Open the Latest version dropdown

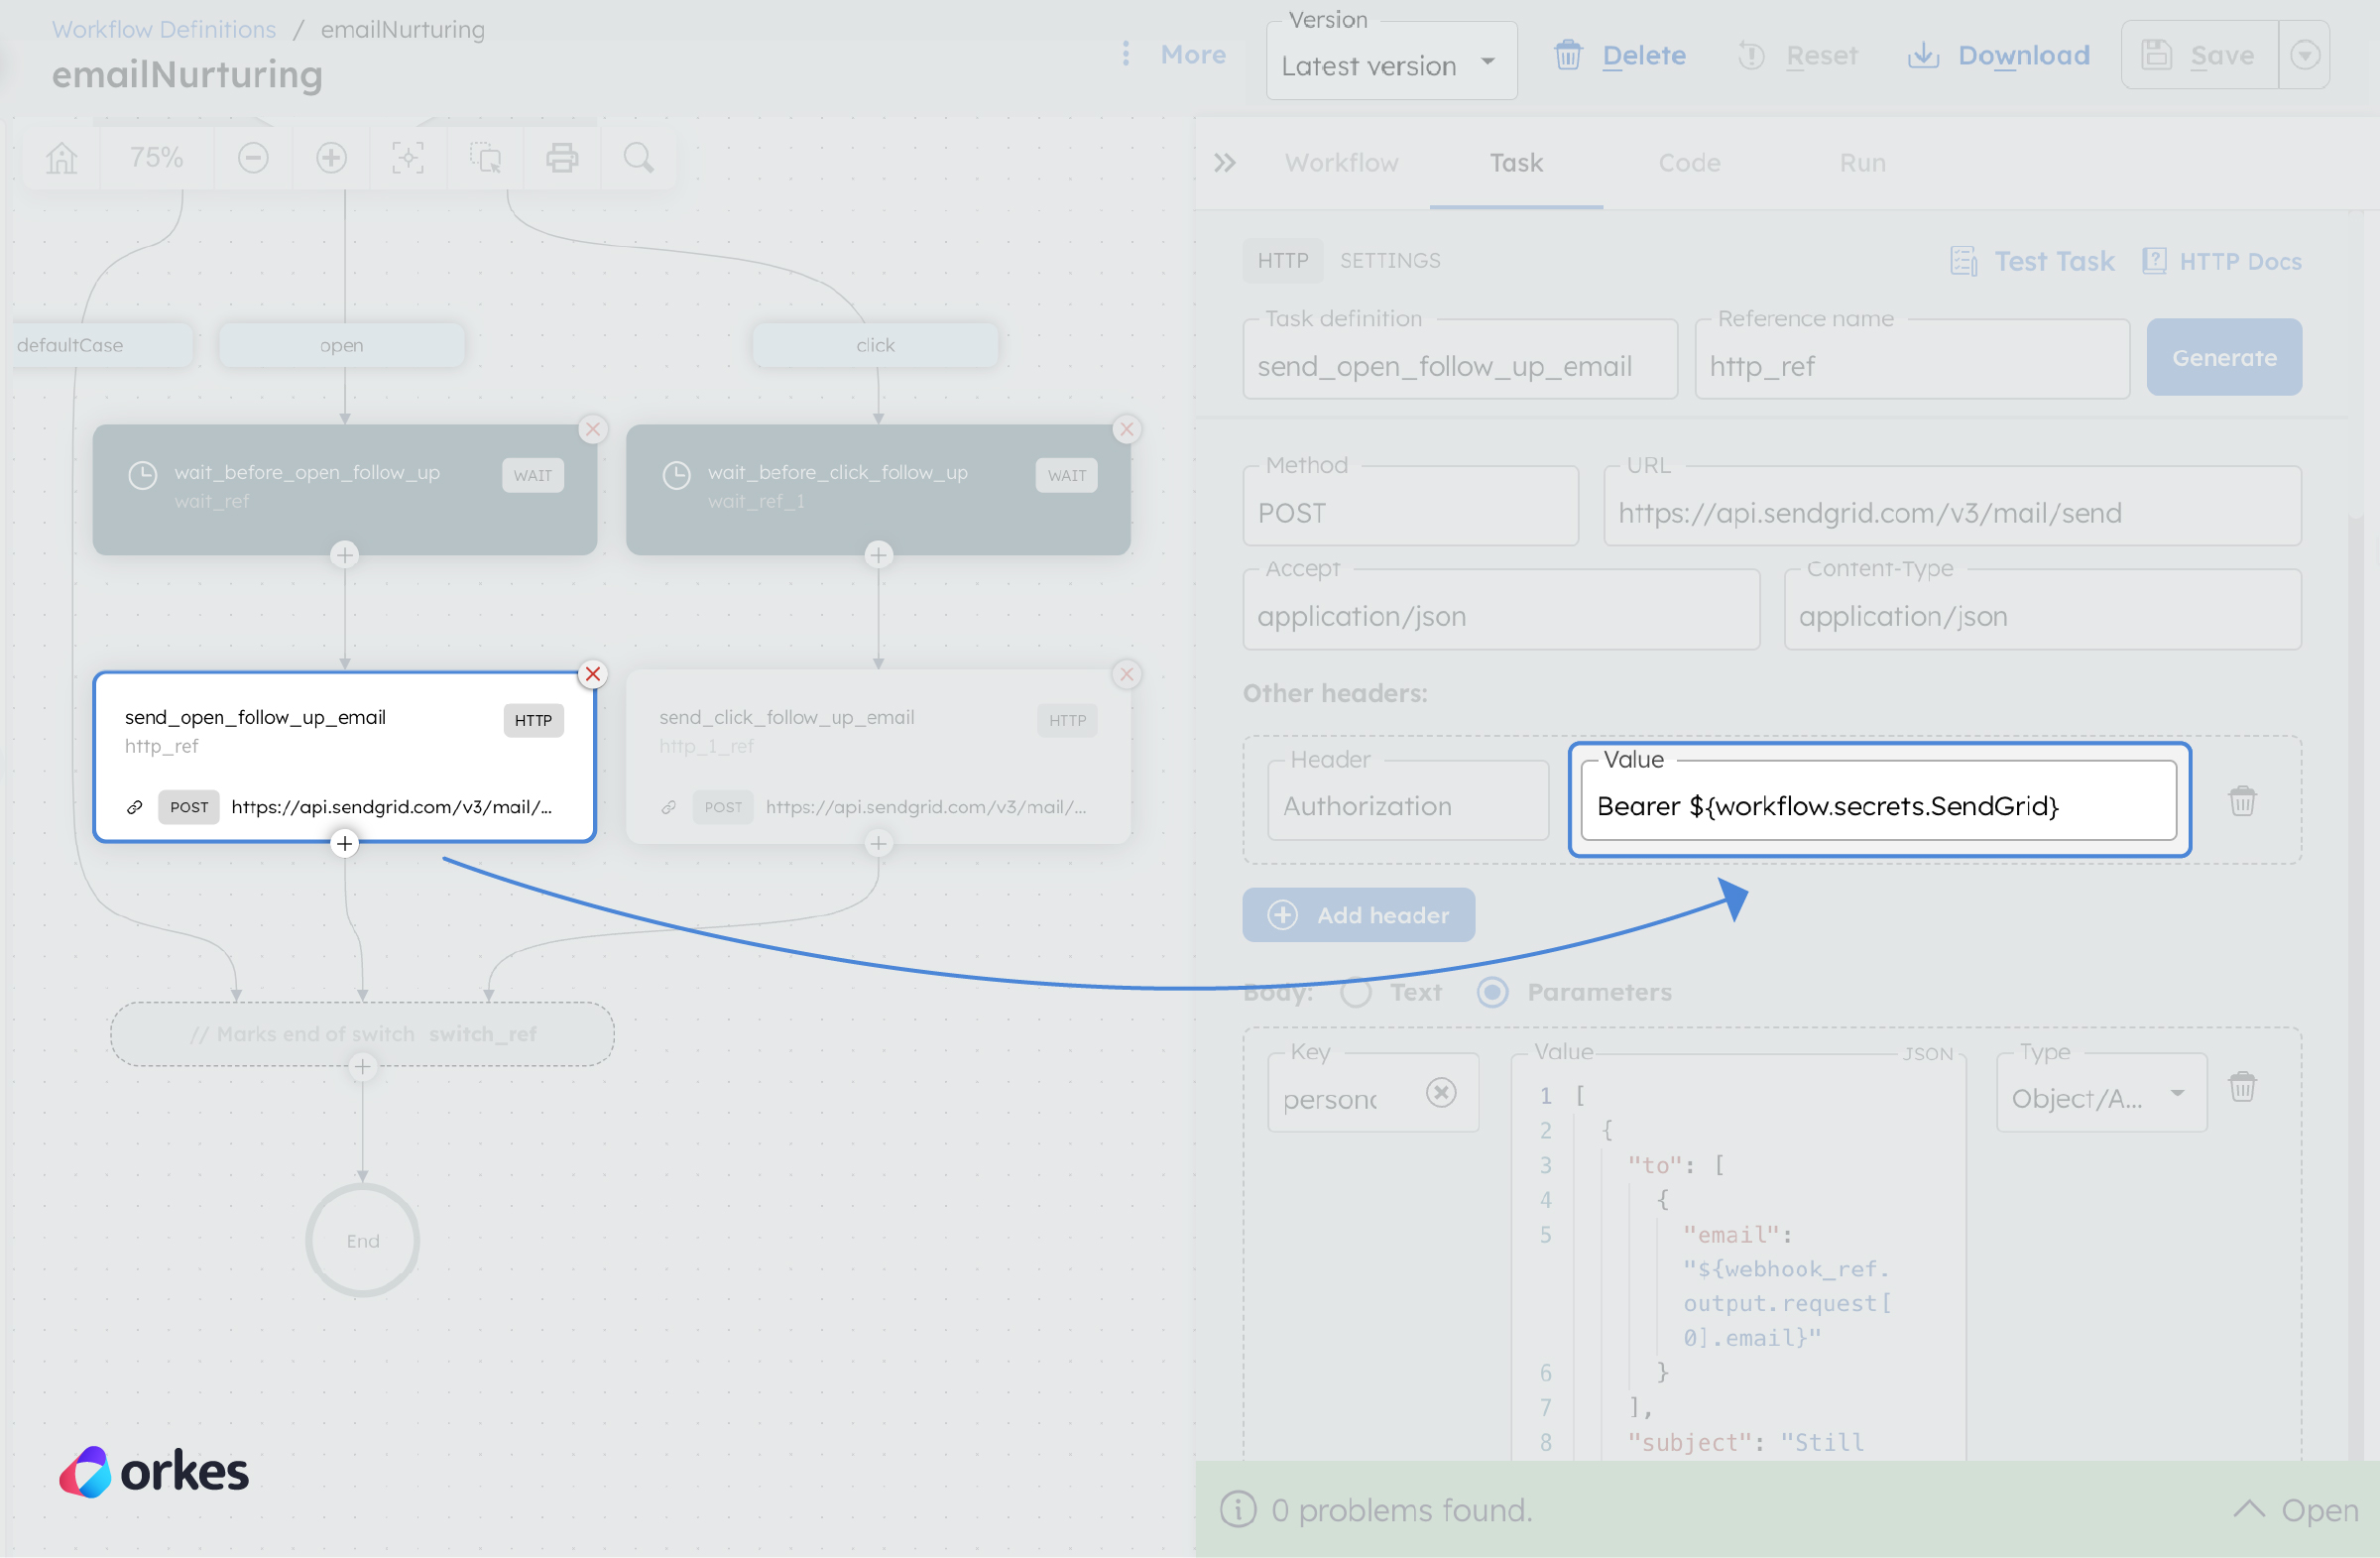(x=1391, y=63)
